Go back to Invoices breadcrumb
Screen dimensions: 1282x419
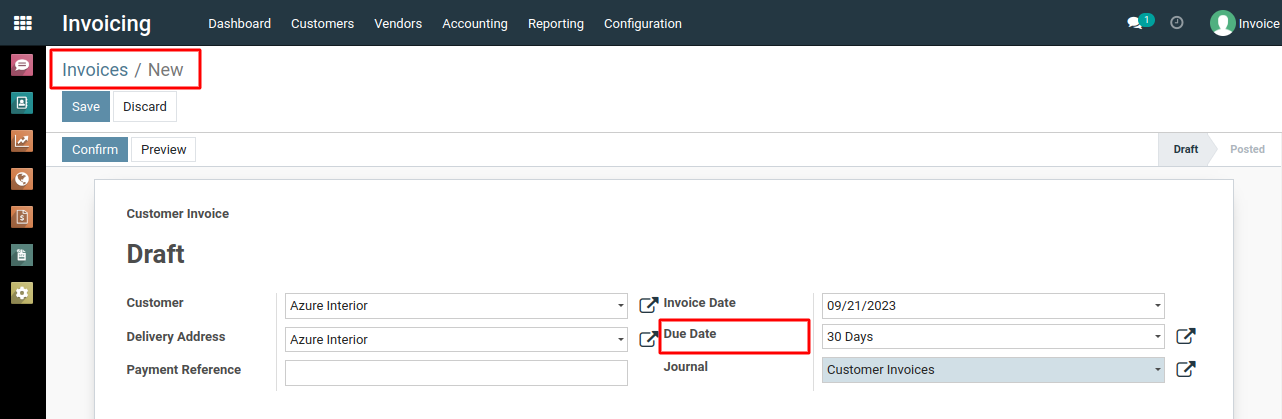point(95,70)
